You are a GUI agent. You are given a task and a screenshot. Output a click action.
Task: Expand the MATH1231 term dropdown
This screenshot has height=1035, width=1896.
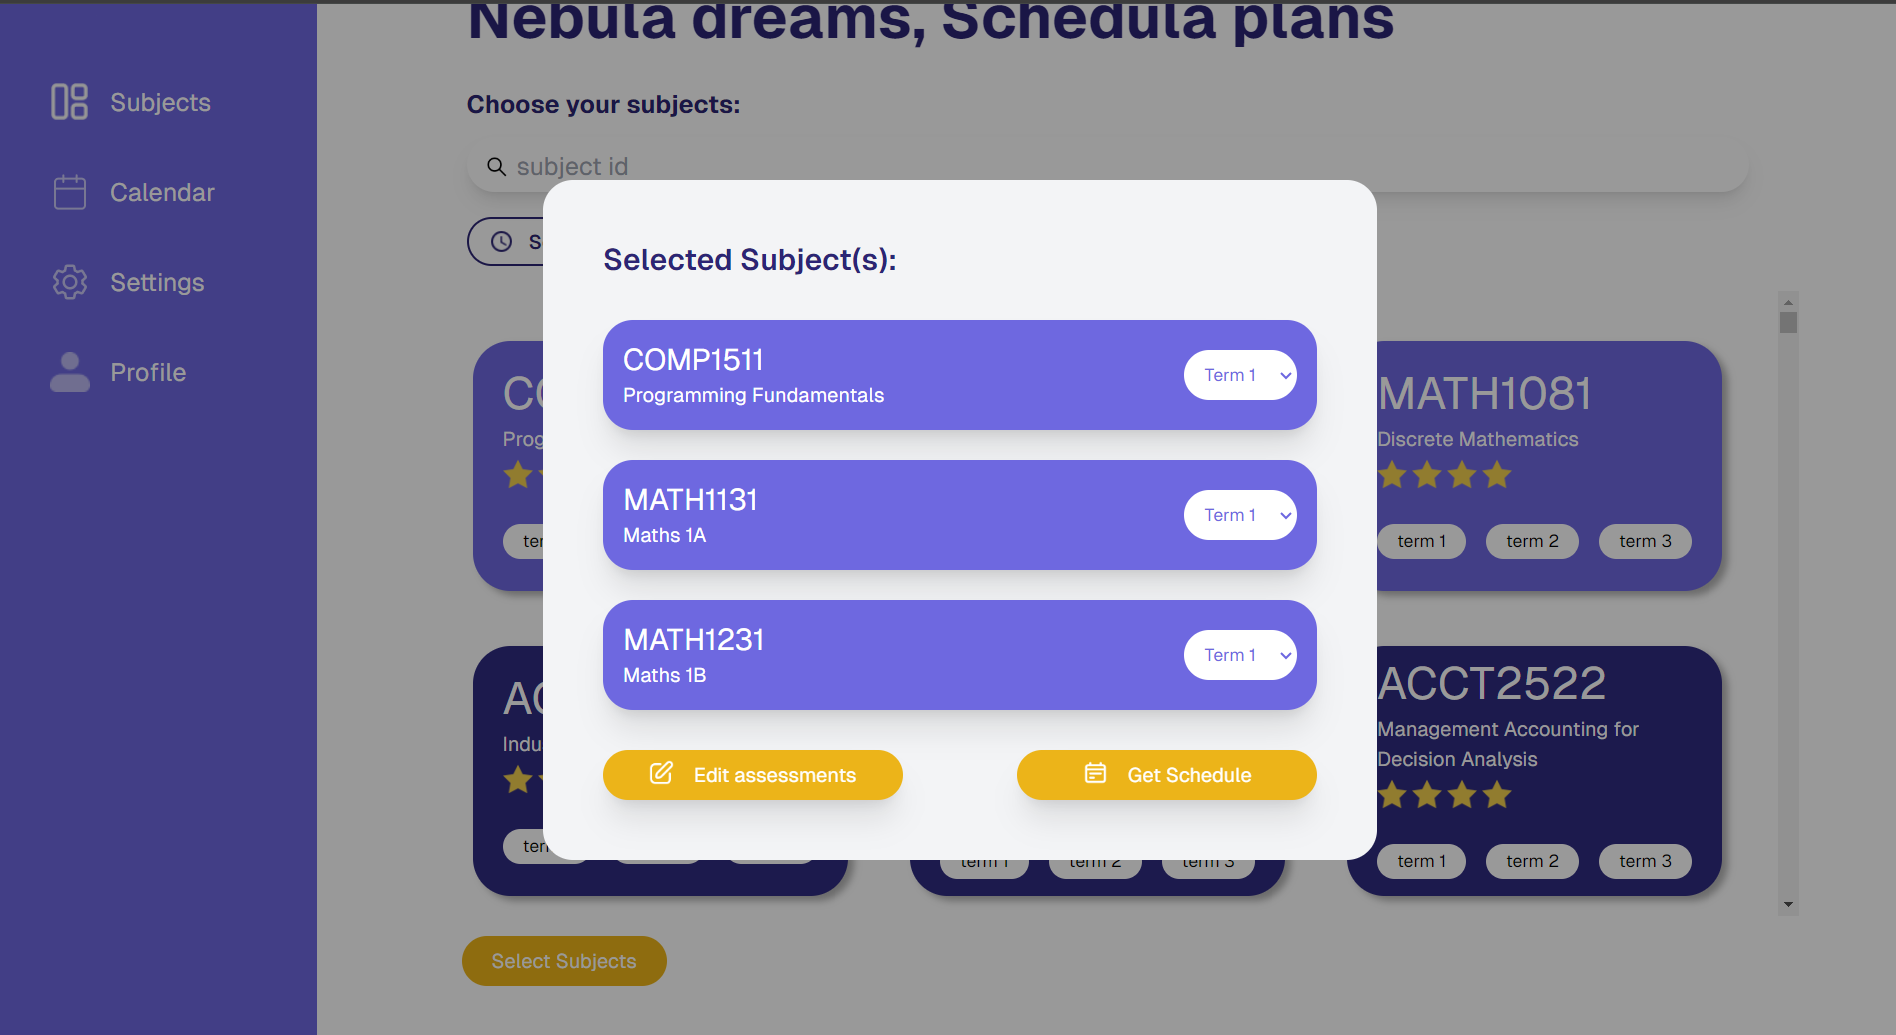pyautogui.click(x=1240, y=655)
